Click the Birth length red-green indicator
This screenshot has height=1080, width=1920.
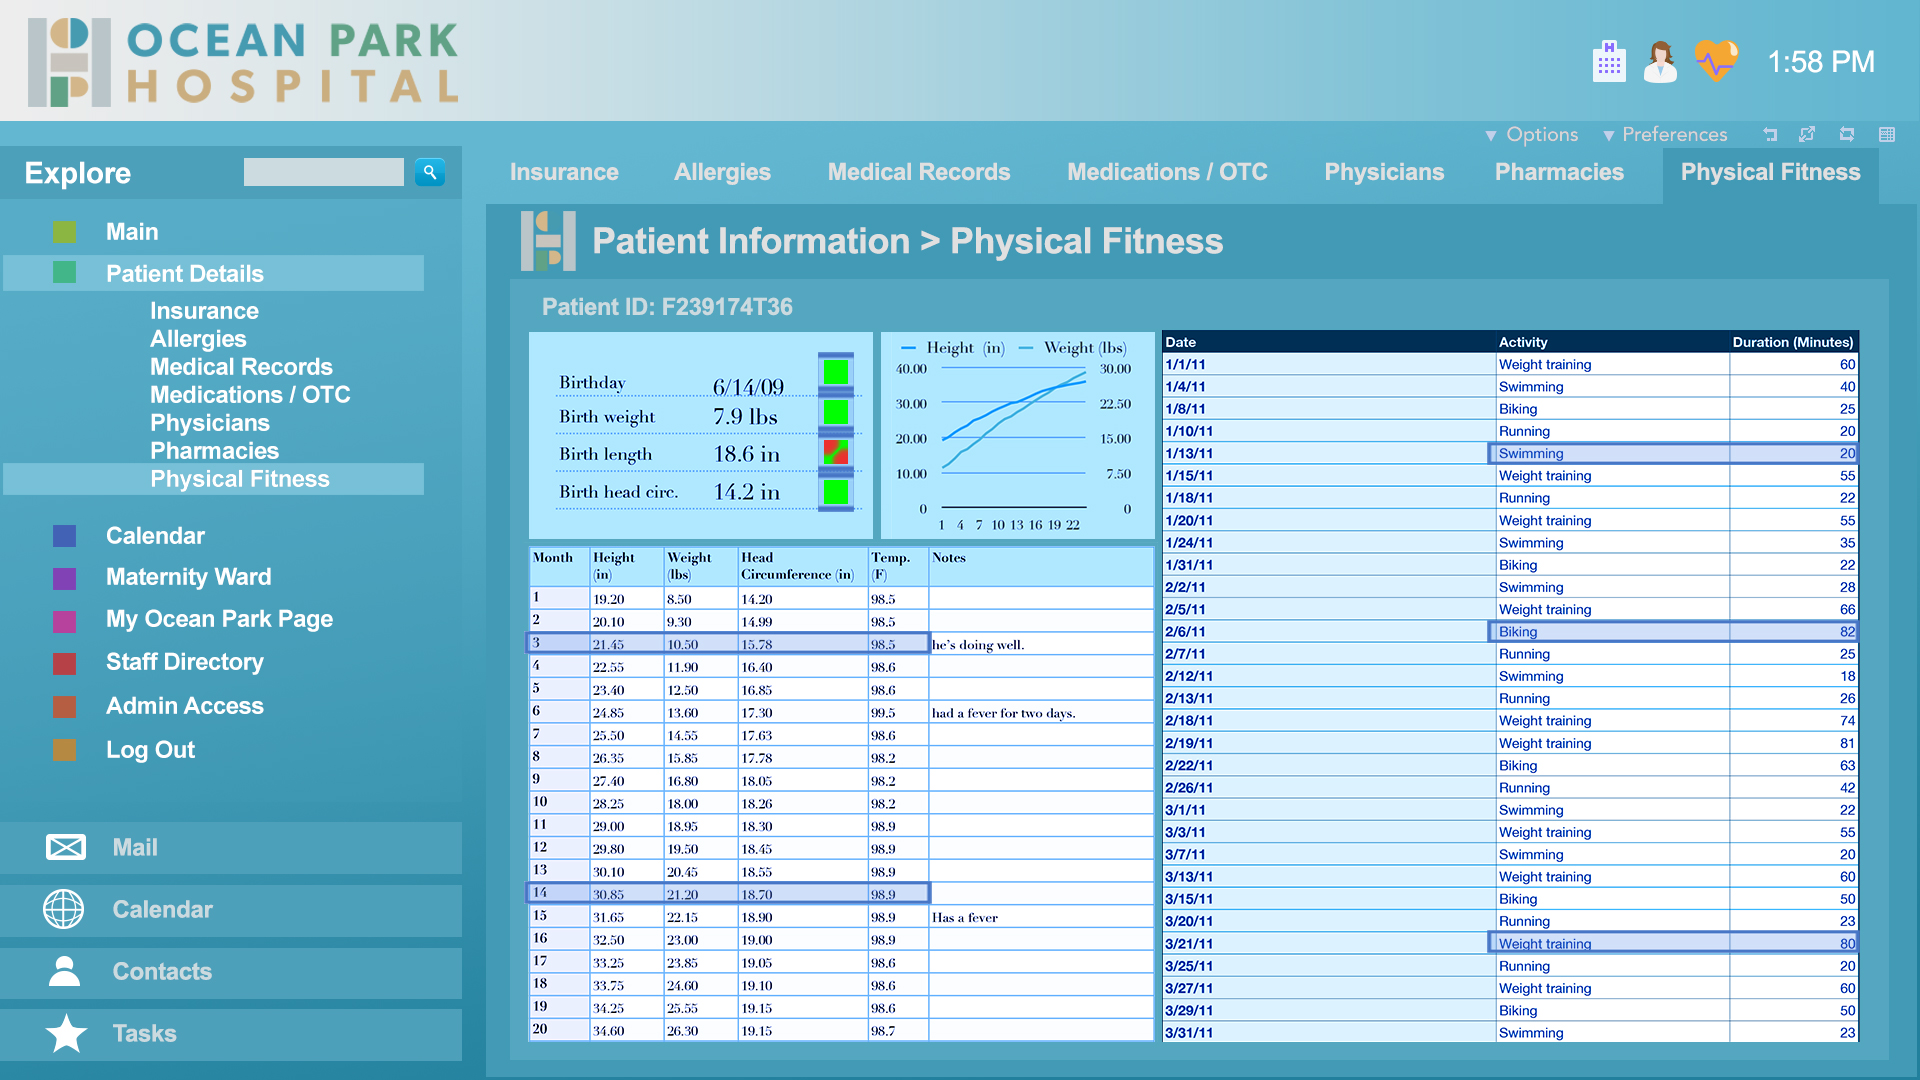click(835, 452)
